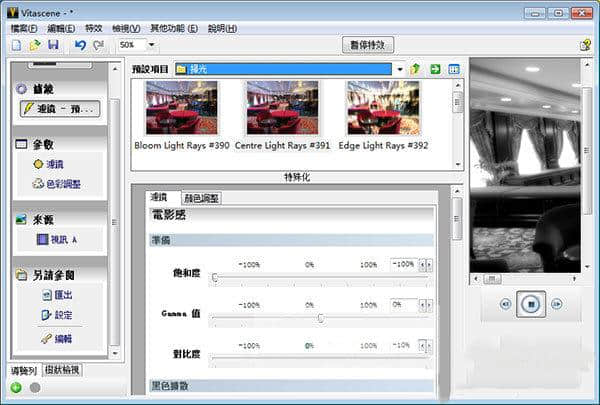Image resolution: width=600 pixels, height=405 pixels.
Task: Click the help icon at toolbar right
Action: click(x=585, y=46)
